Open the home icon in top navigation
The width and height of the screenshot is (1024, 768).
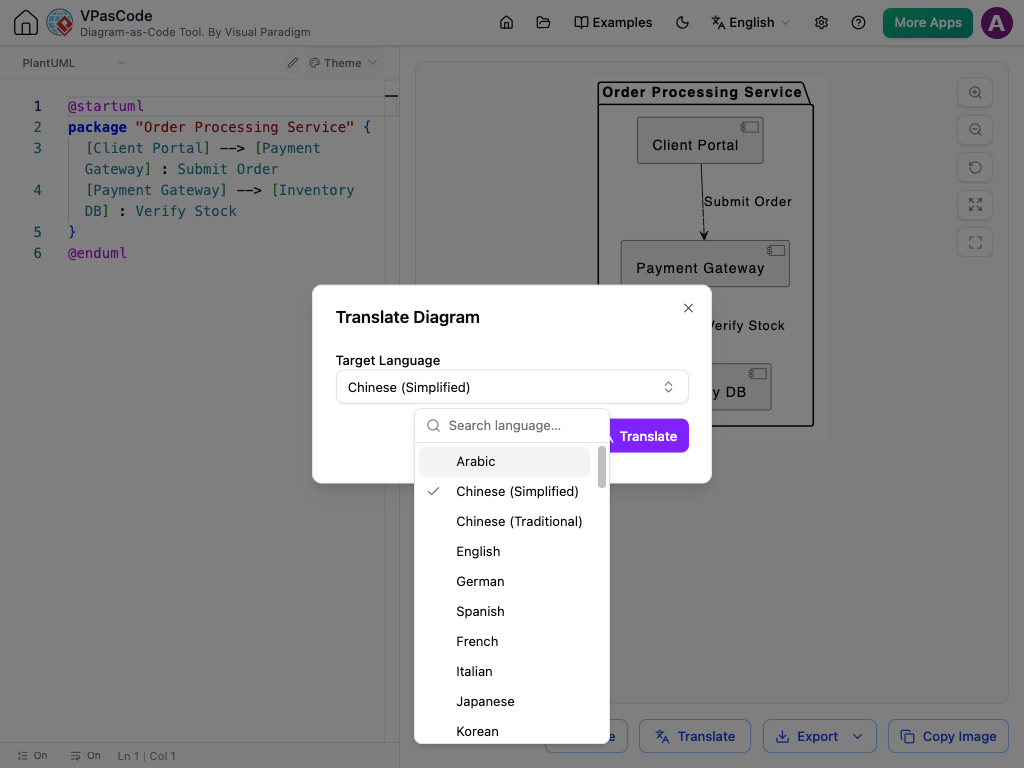tap(506, 22)
